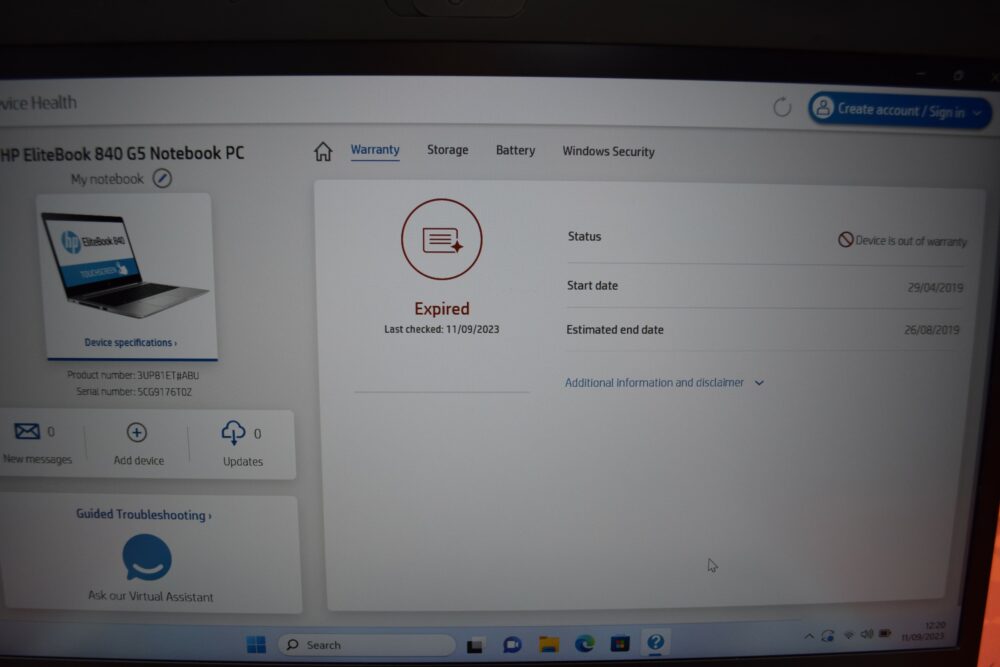Select the Serial number text

click(134, 392)
